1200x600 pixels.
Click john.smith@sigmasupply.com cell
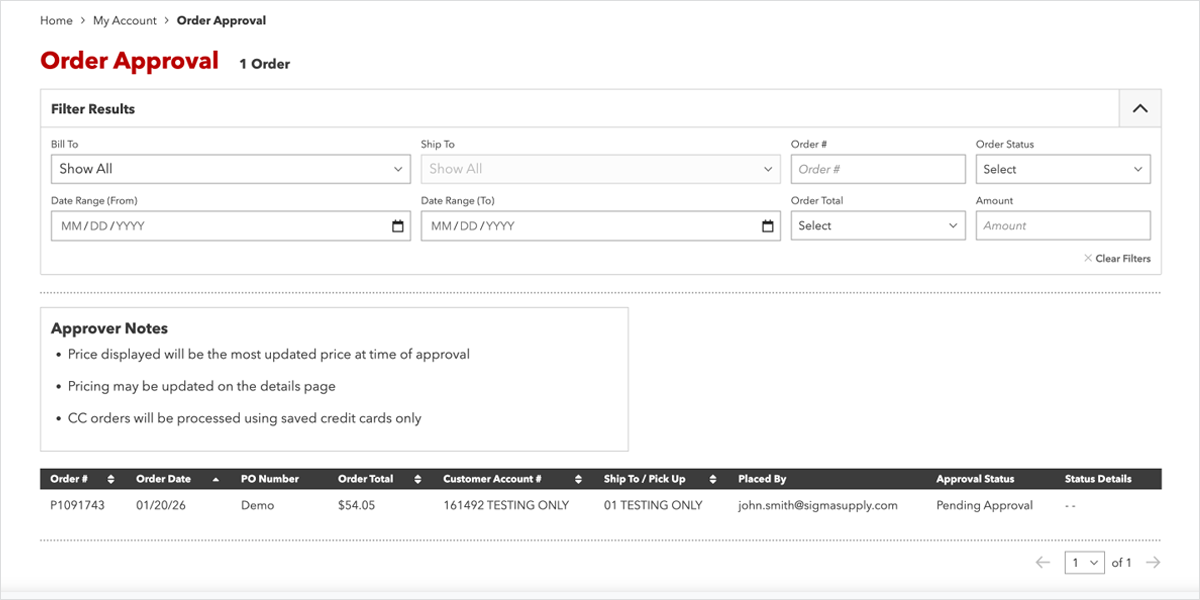coord(818,506)
